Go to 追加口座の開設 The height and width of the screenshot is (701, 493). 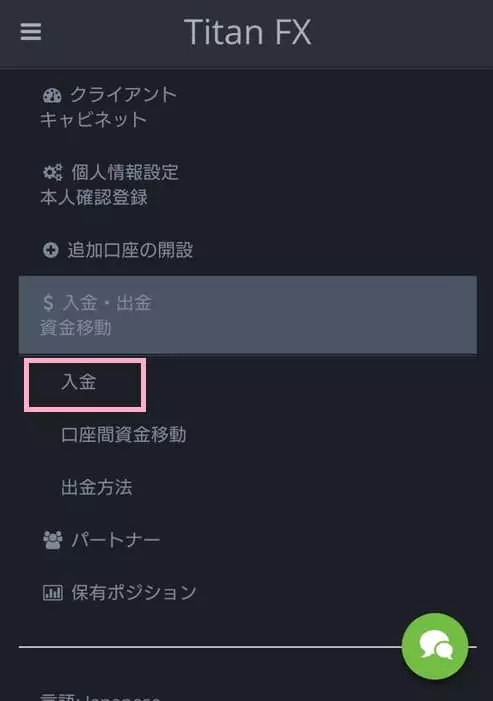[118, 250]
